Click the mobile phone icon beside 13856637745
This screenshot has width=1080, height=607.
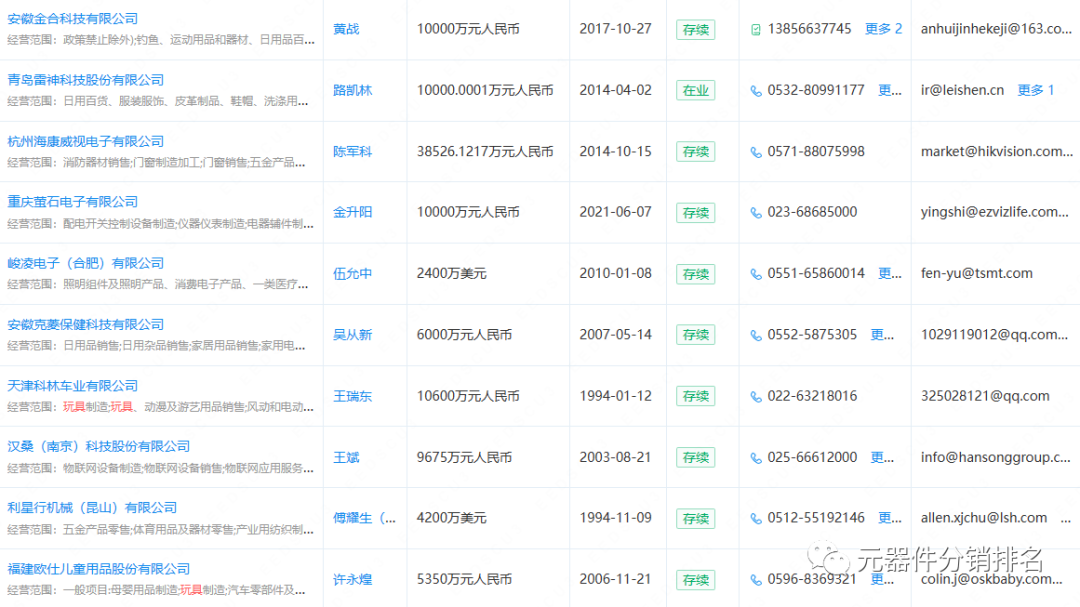(756, 30)
